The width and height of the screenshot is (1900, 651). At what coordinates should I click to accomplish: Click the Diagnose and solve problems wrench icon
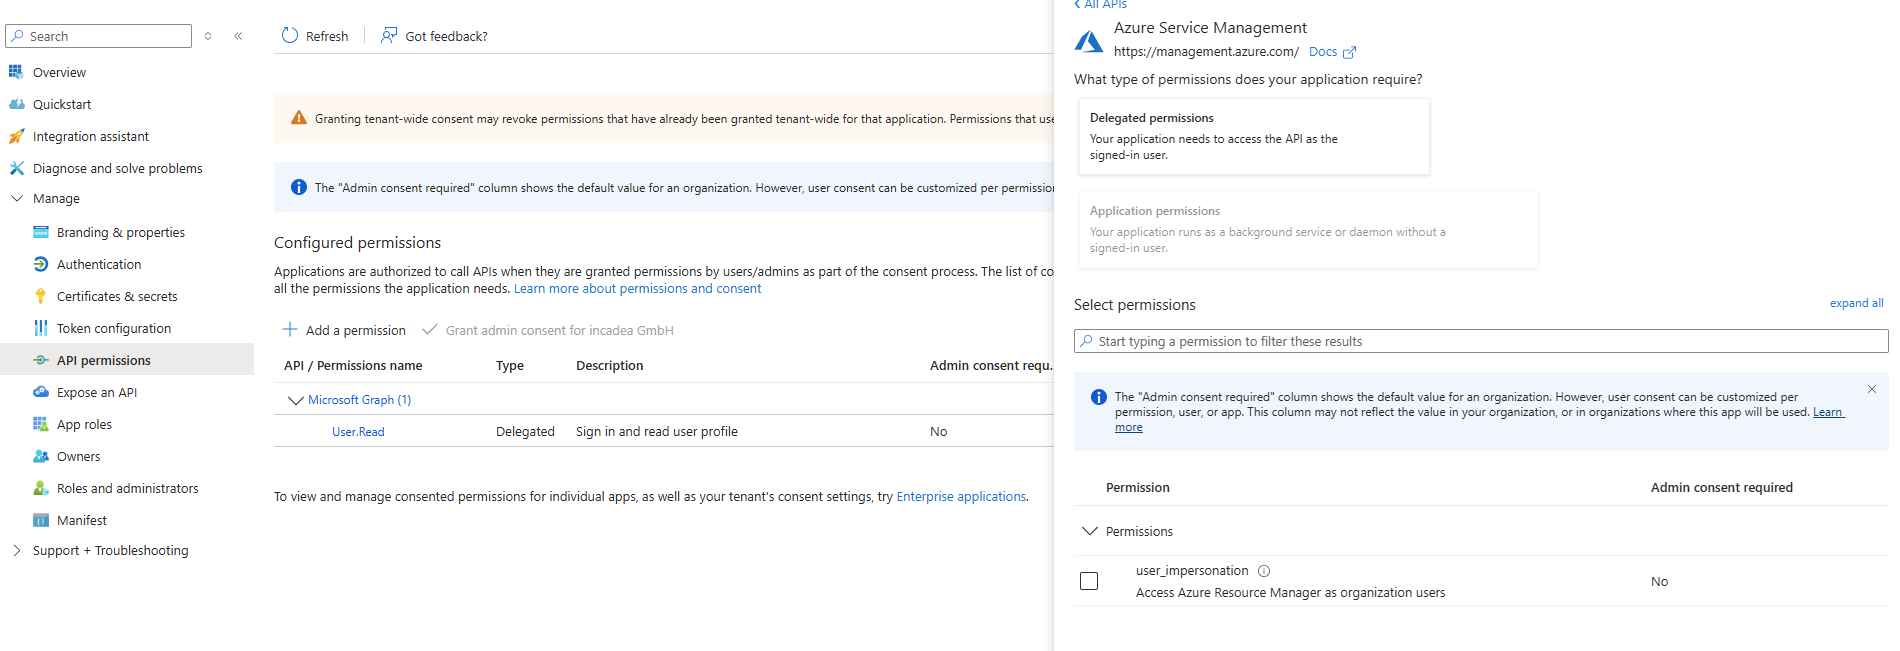[16, 168]
